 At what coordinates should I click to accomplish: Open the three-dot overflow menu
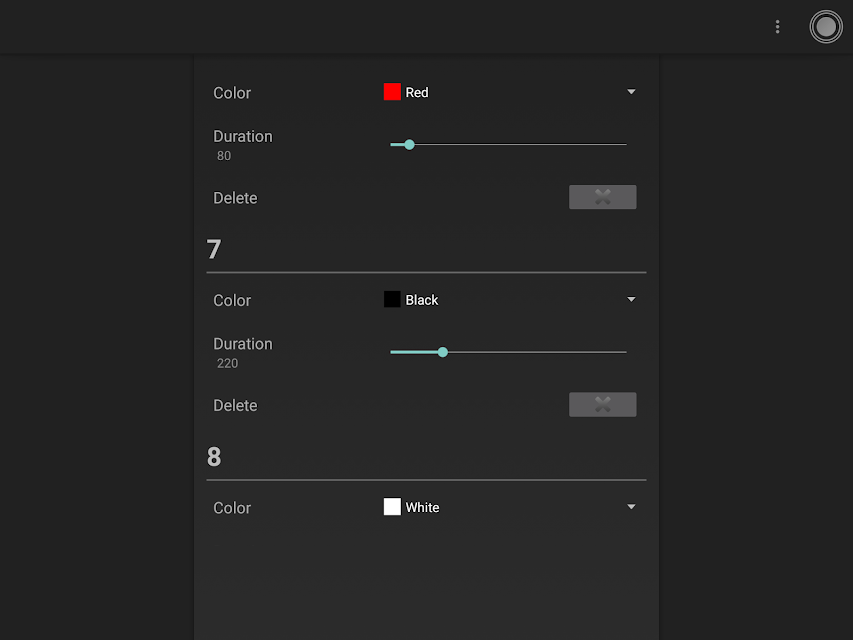(777, 27)
